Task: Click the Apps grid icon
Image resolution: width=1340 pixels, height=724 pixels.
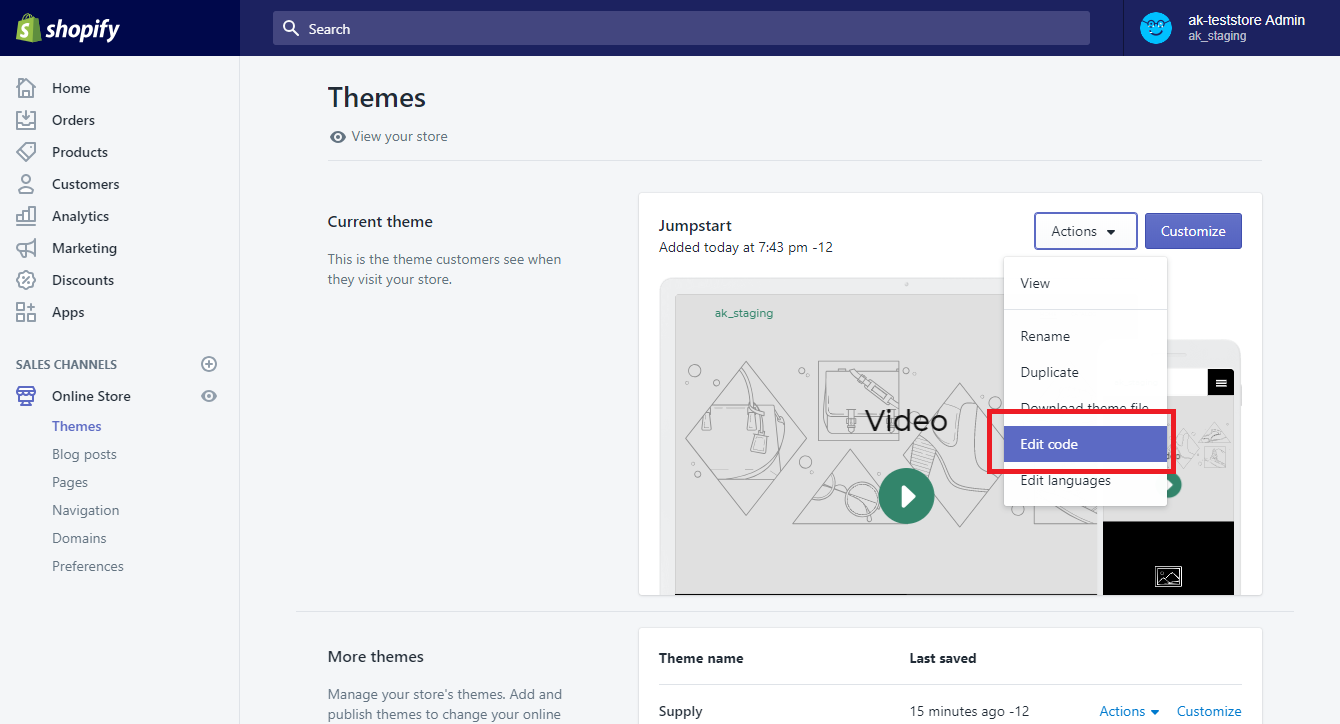Action: 26,312
